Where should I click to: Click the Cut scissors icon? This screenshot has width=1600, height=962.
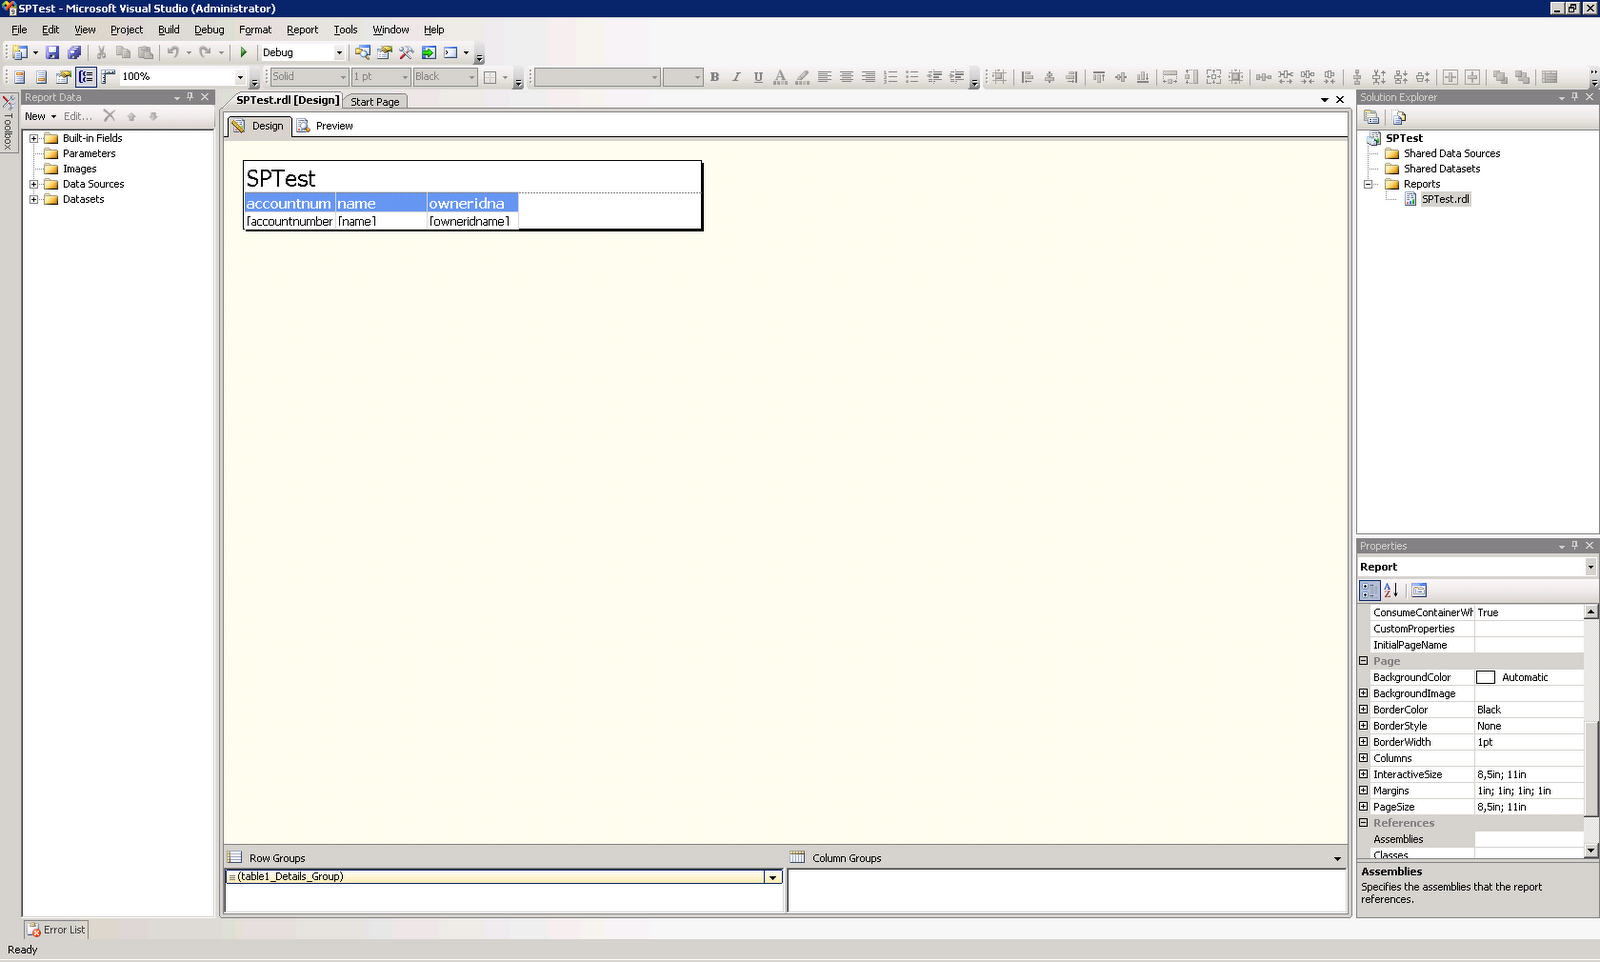tap(101, 52)
